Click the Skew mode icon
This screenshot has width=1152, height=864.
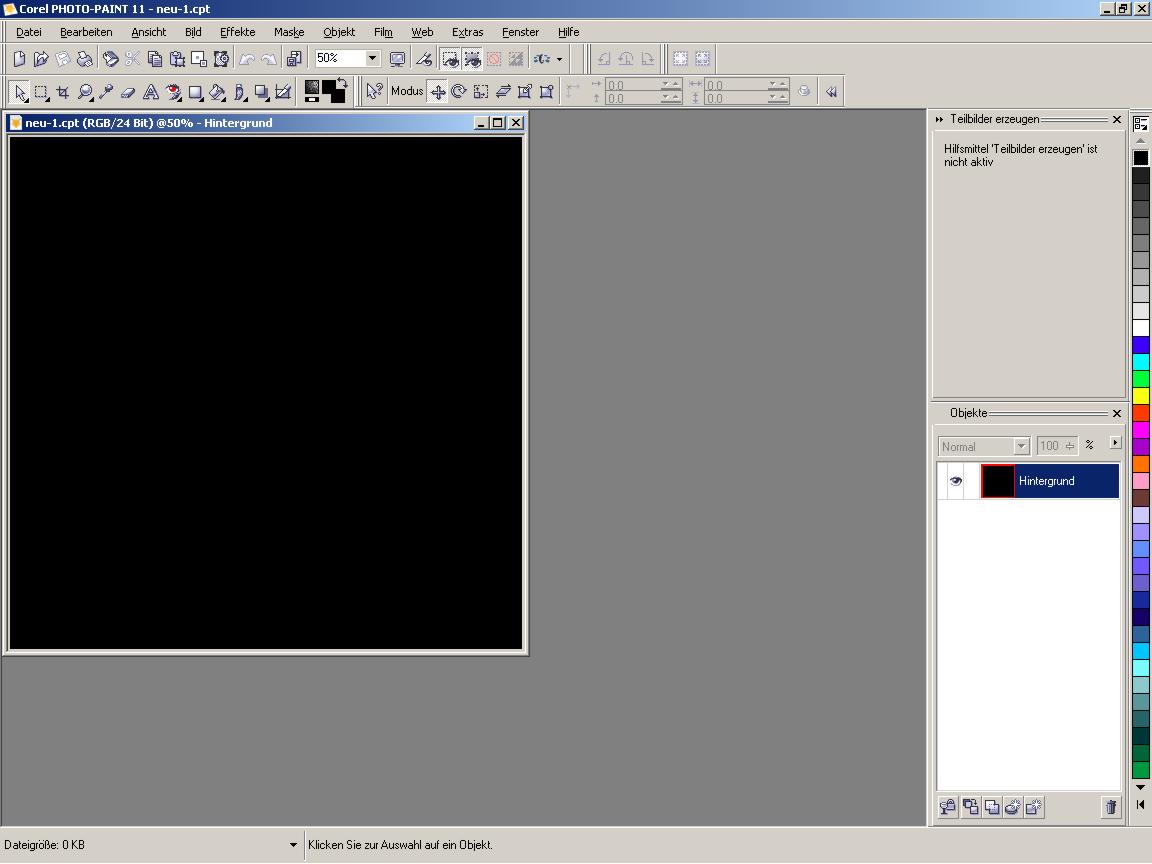tap(503, 91)
